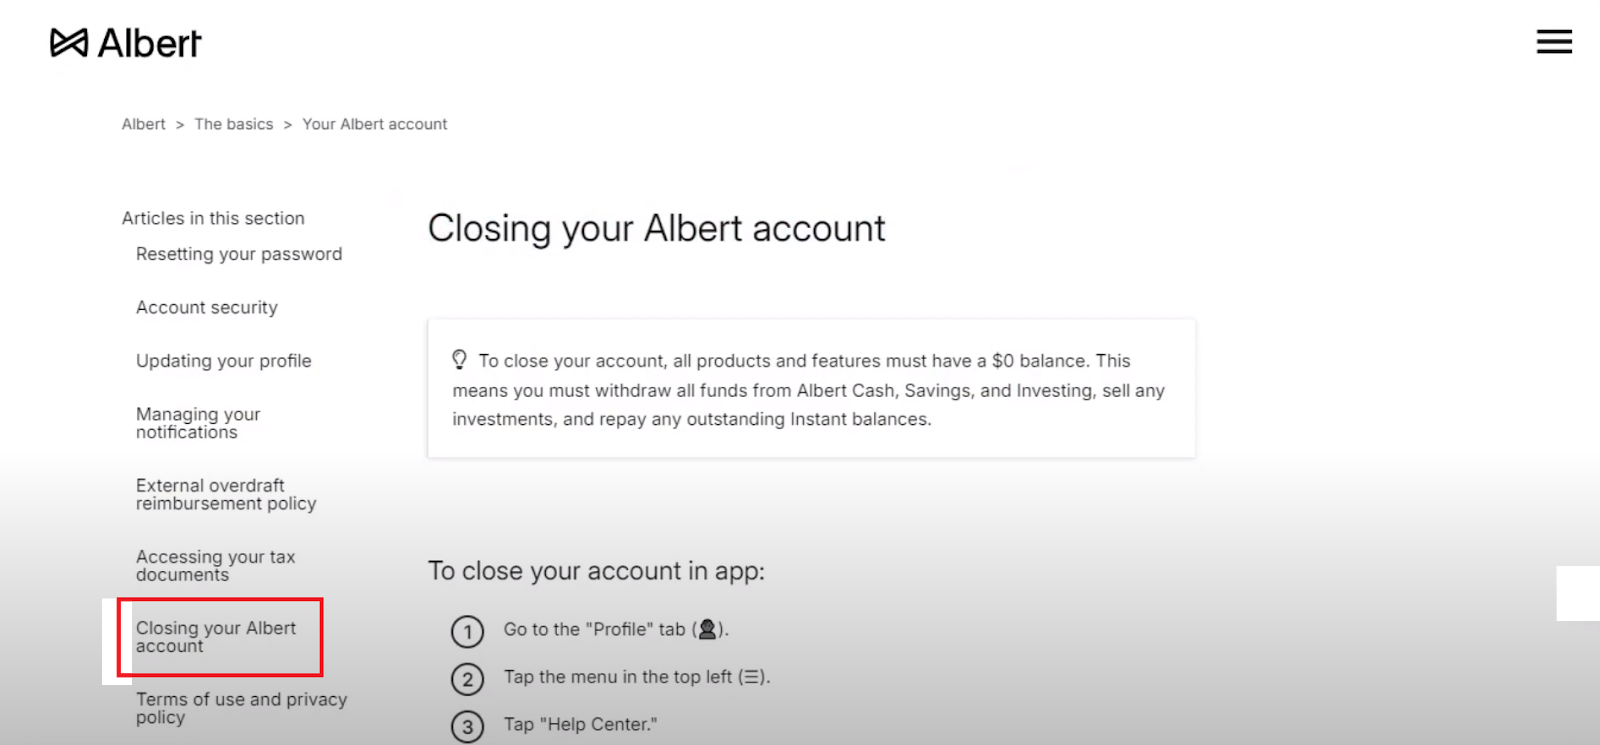Open Resetting your password article
The width and height of the screenshot is (1600, 745).
(239, 254)
